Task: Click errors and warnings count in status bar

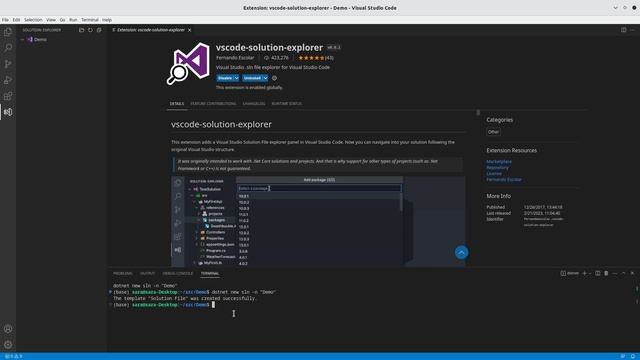Action: point(14,356)
